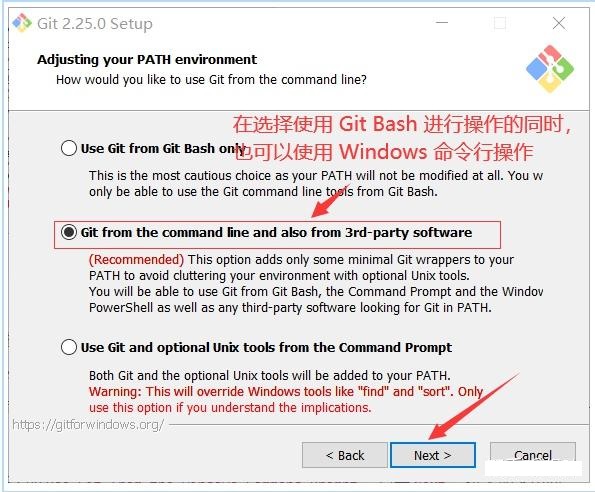Continue with the "Next >" button
The image size is (595, 492).
433,455
